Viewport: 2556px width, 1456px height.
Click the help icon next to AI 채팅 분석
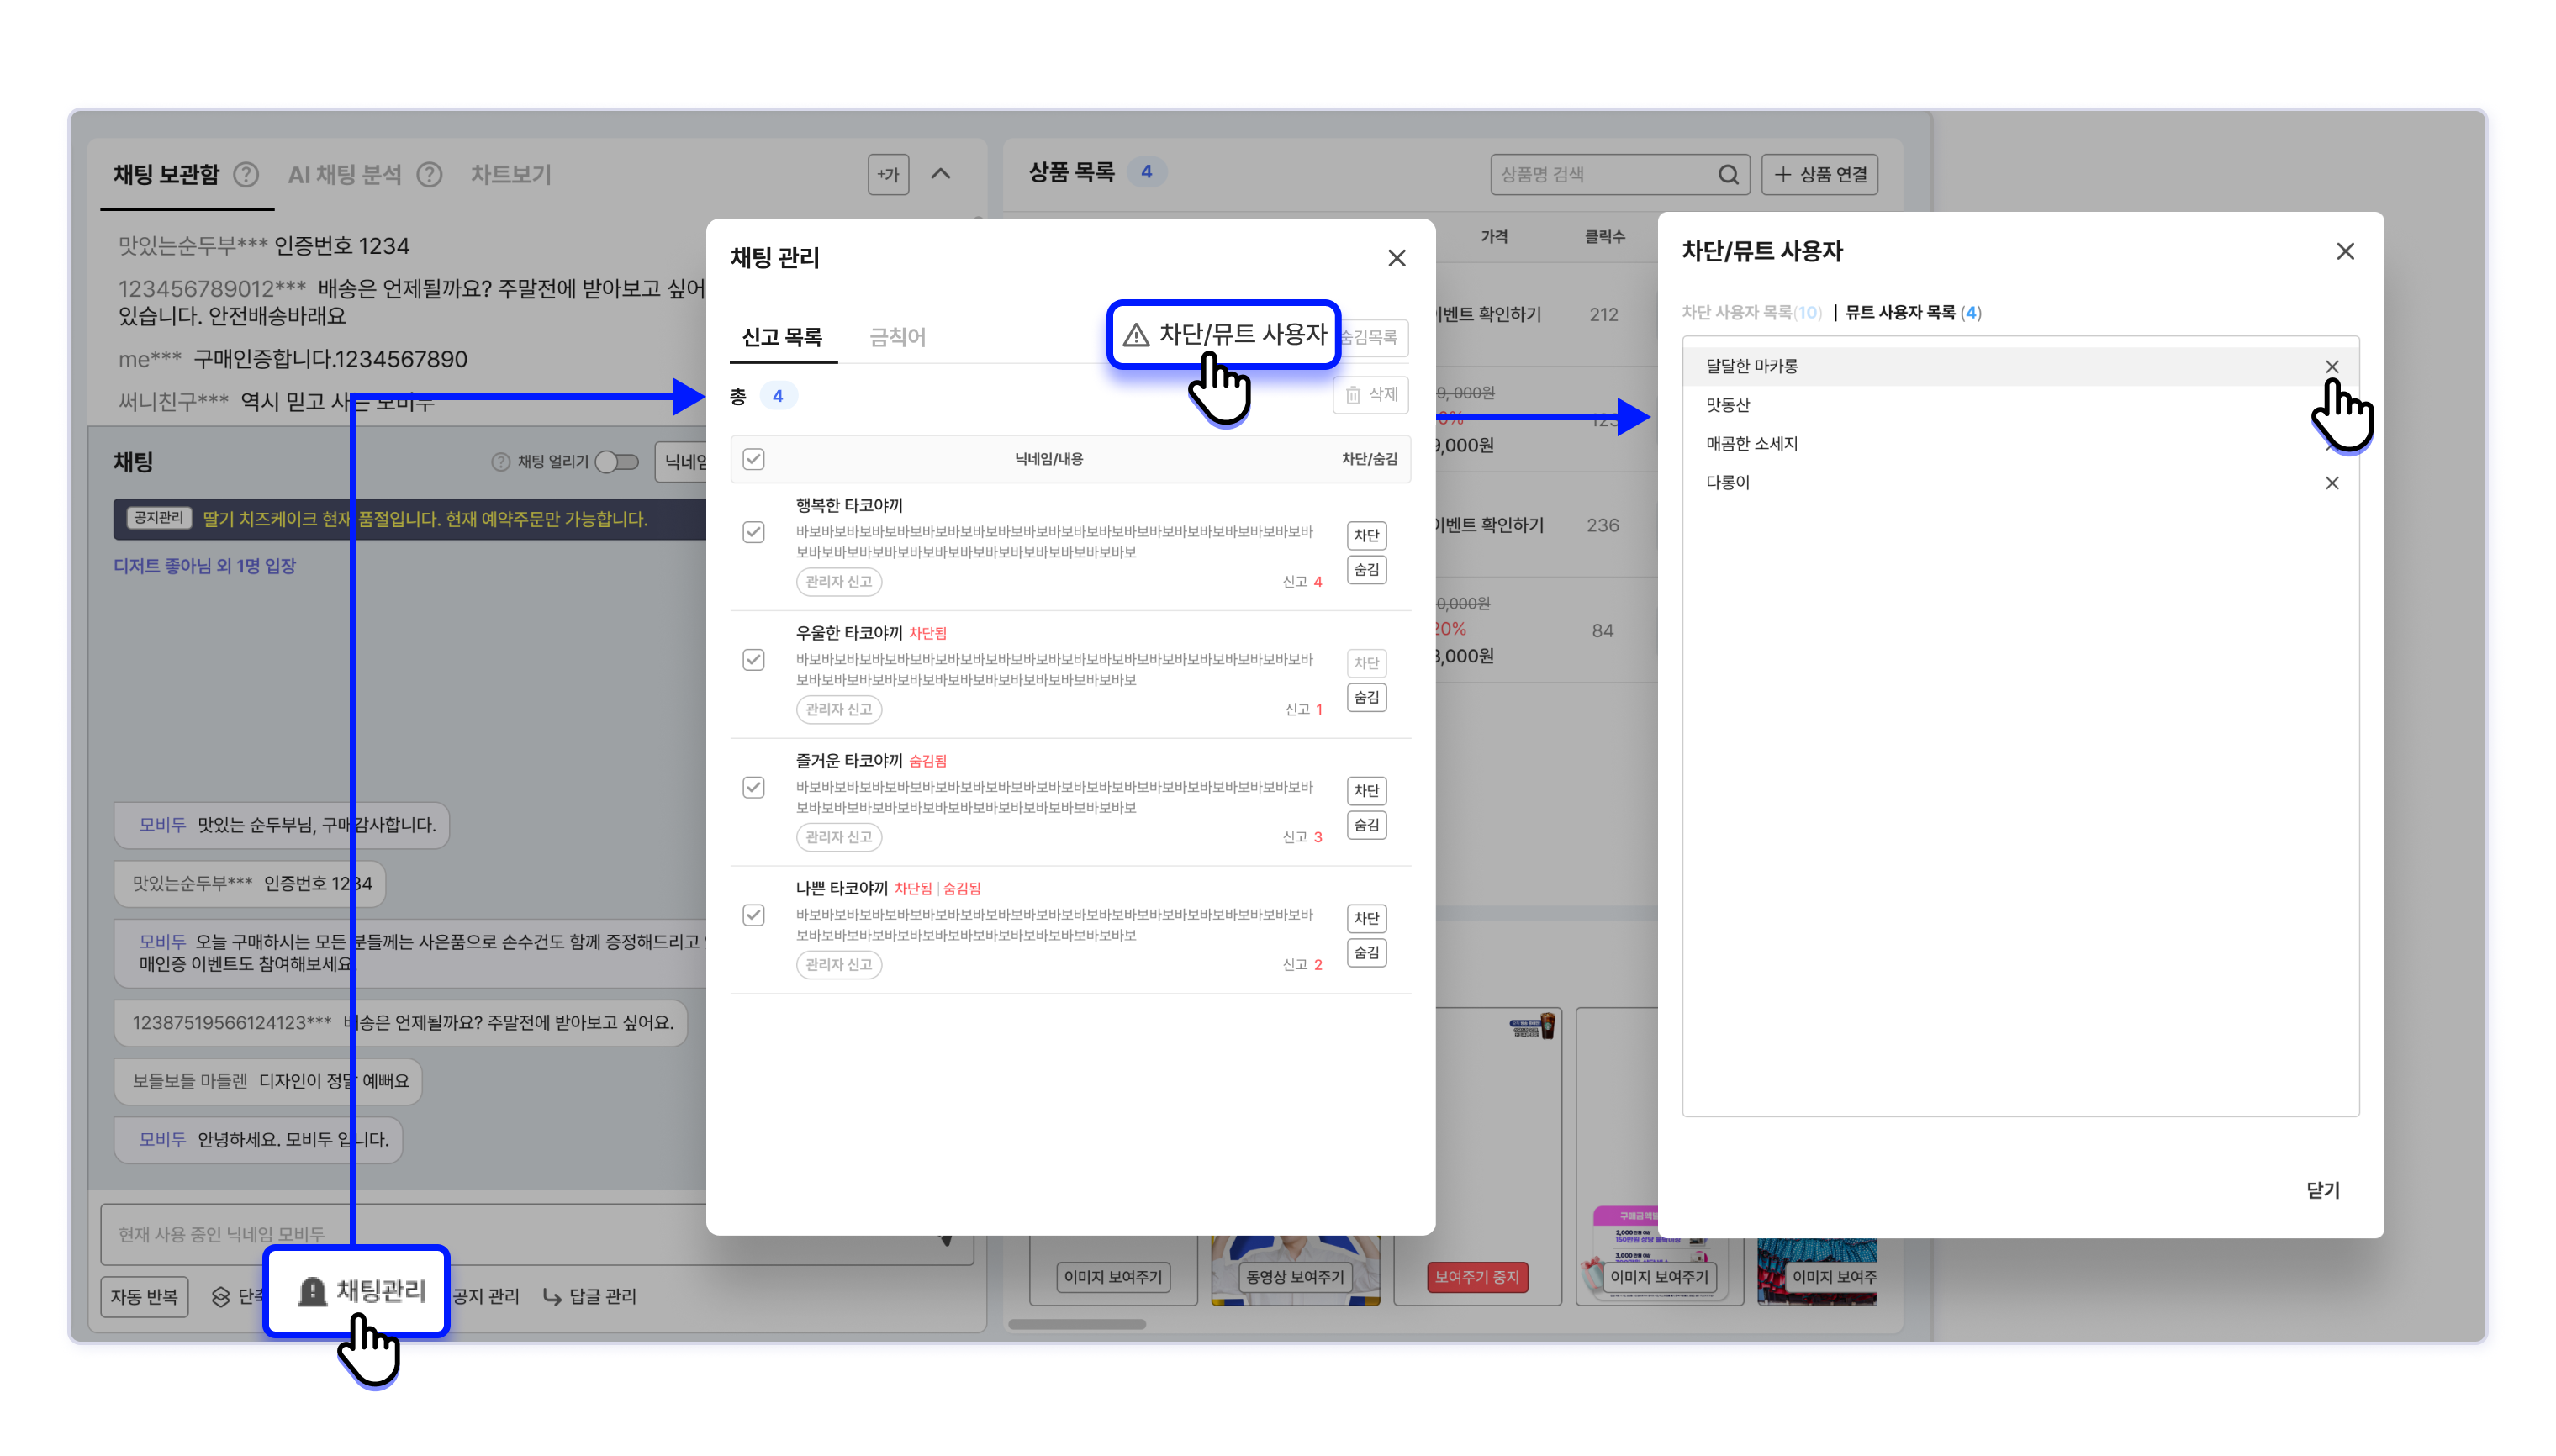pos(429,175)
